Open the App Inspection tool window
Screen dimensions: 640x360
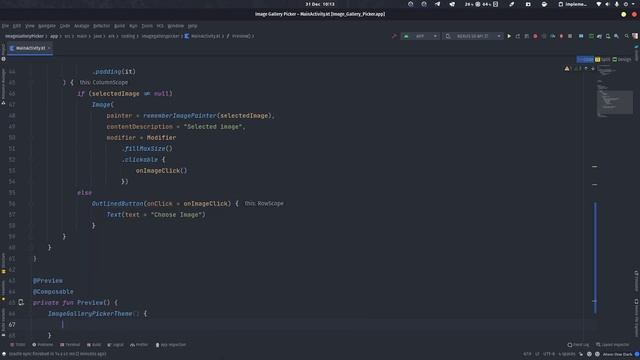(171, 345)
